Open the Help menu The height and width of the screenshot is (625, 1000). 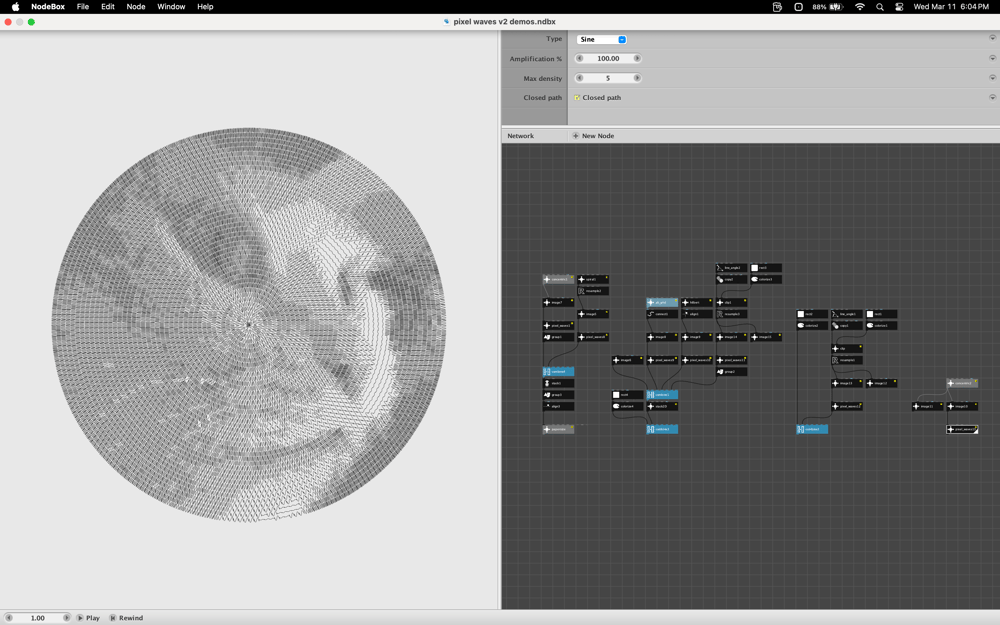point(205,6)
